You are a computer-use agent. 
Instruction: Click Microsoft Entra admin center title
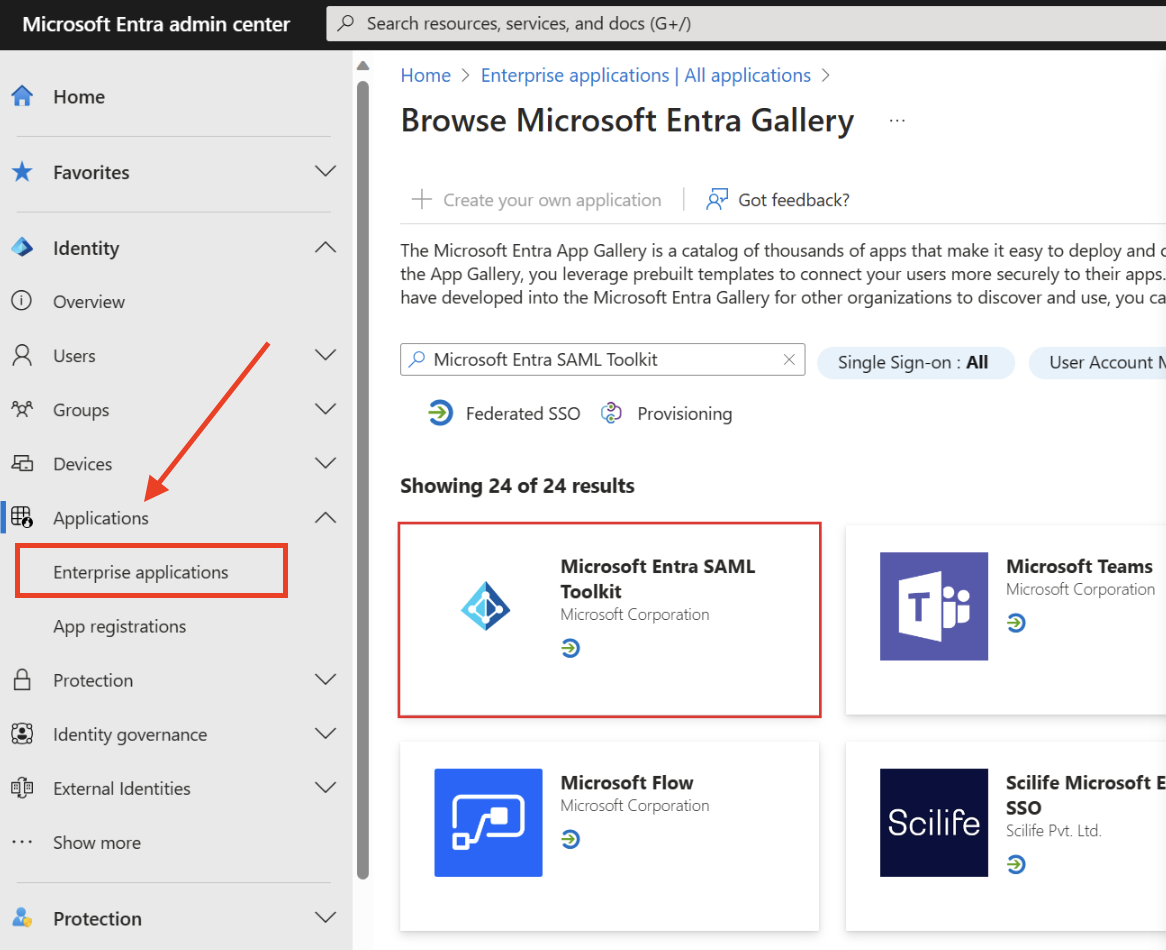pyautogui.click(x=156, y=24)
